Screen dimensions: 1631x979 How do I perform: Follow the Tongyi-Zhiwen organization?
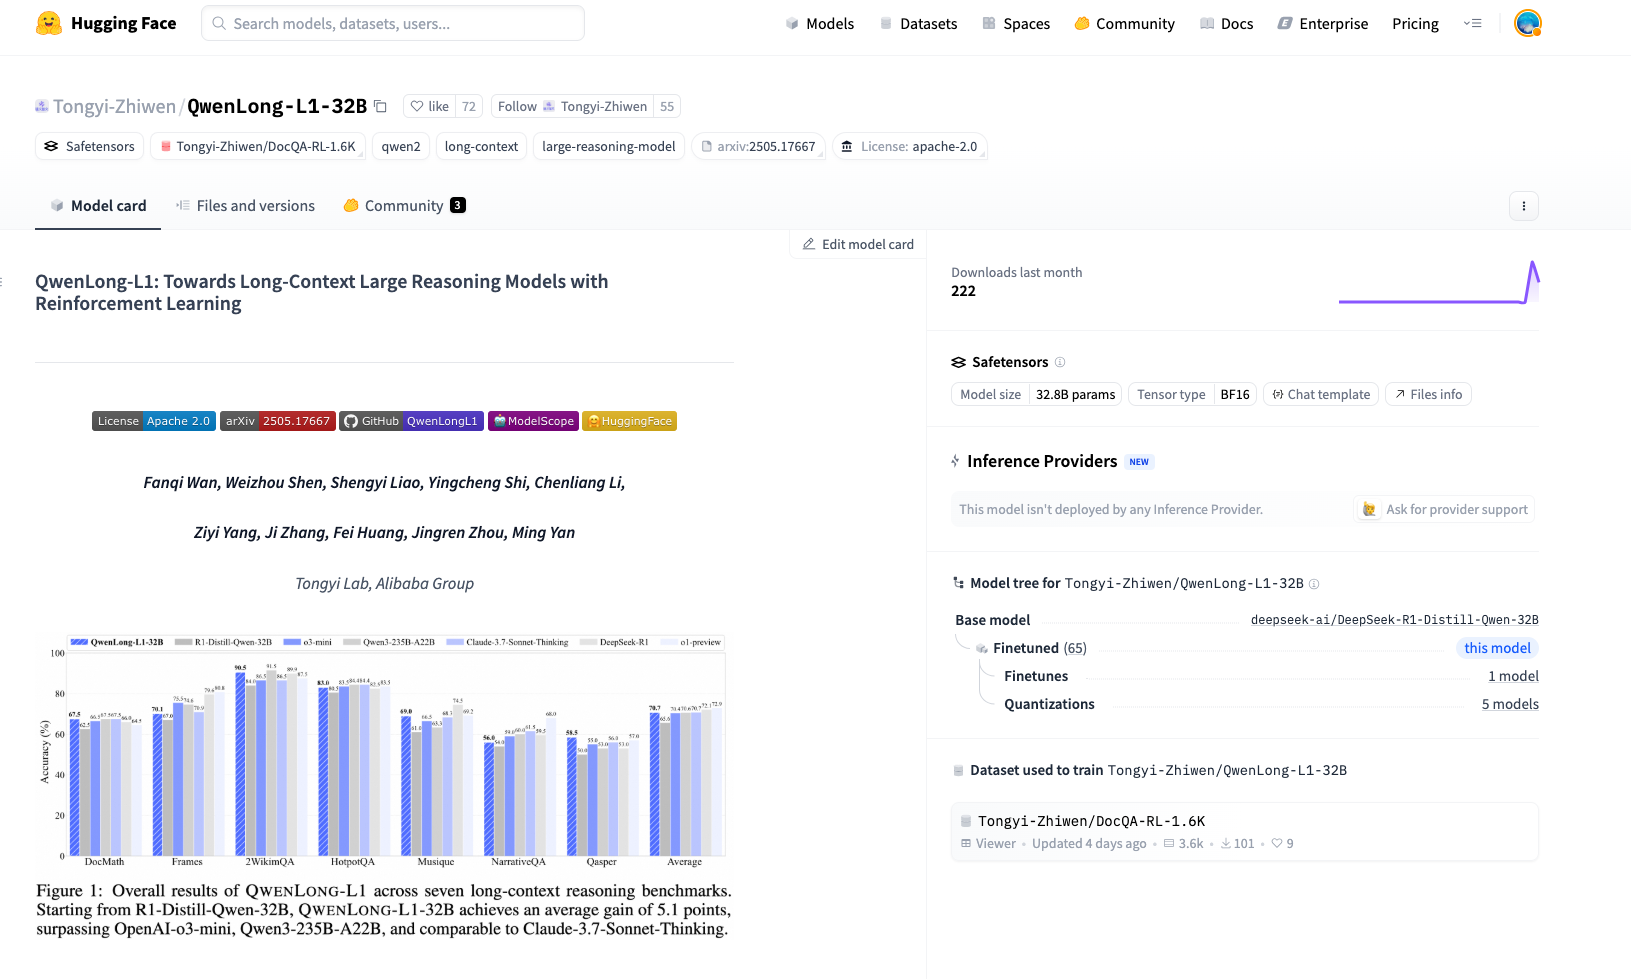click(572, 106)
